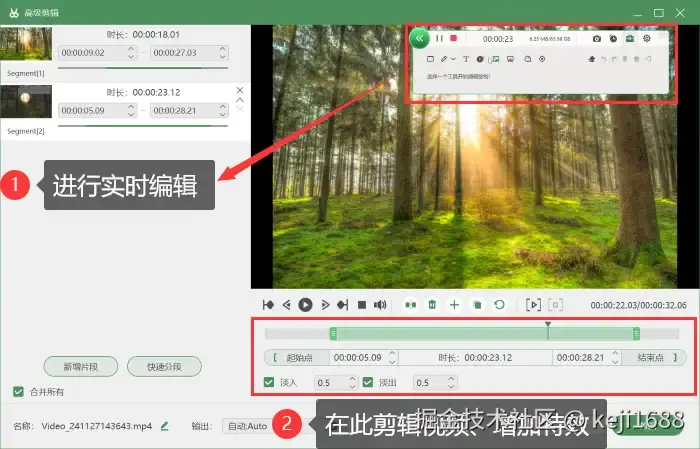Increase the fade-in duration value
The height and width of the screenshot is (449, 700).
click(x=352, y=378)
